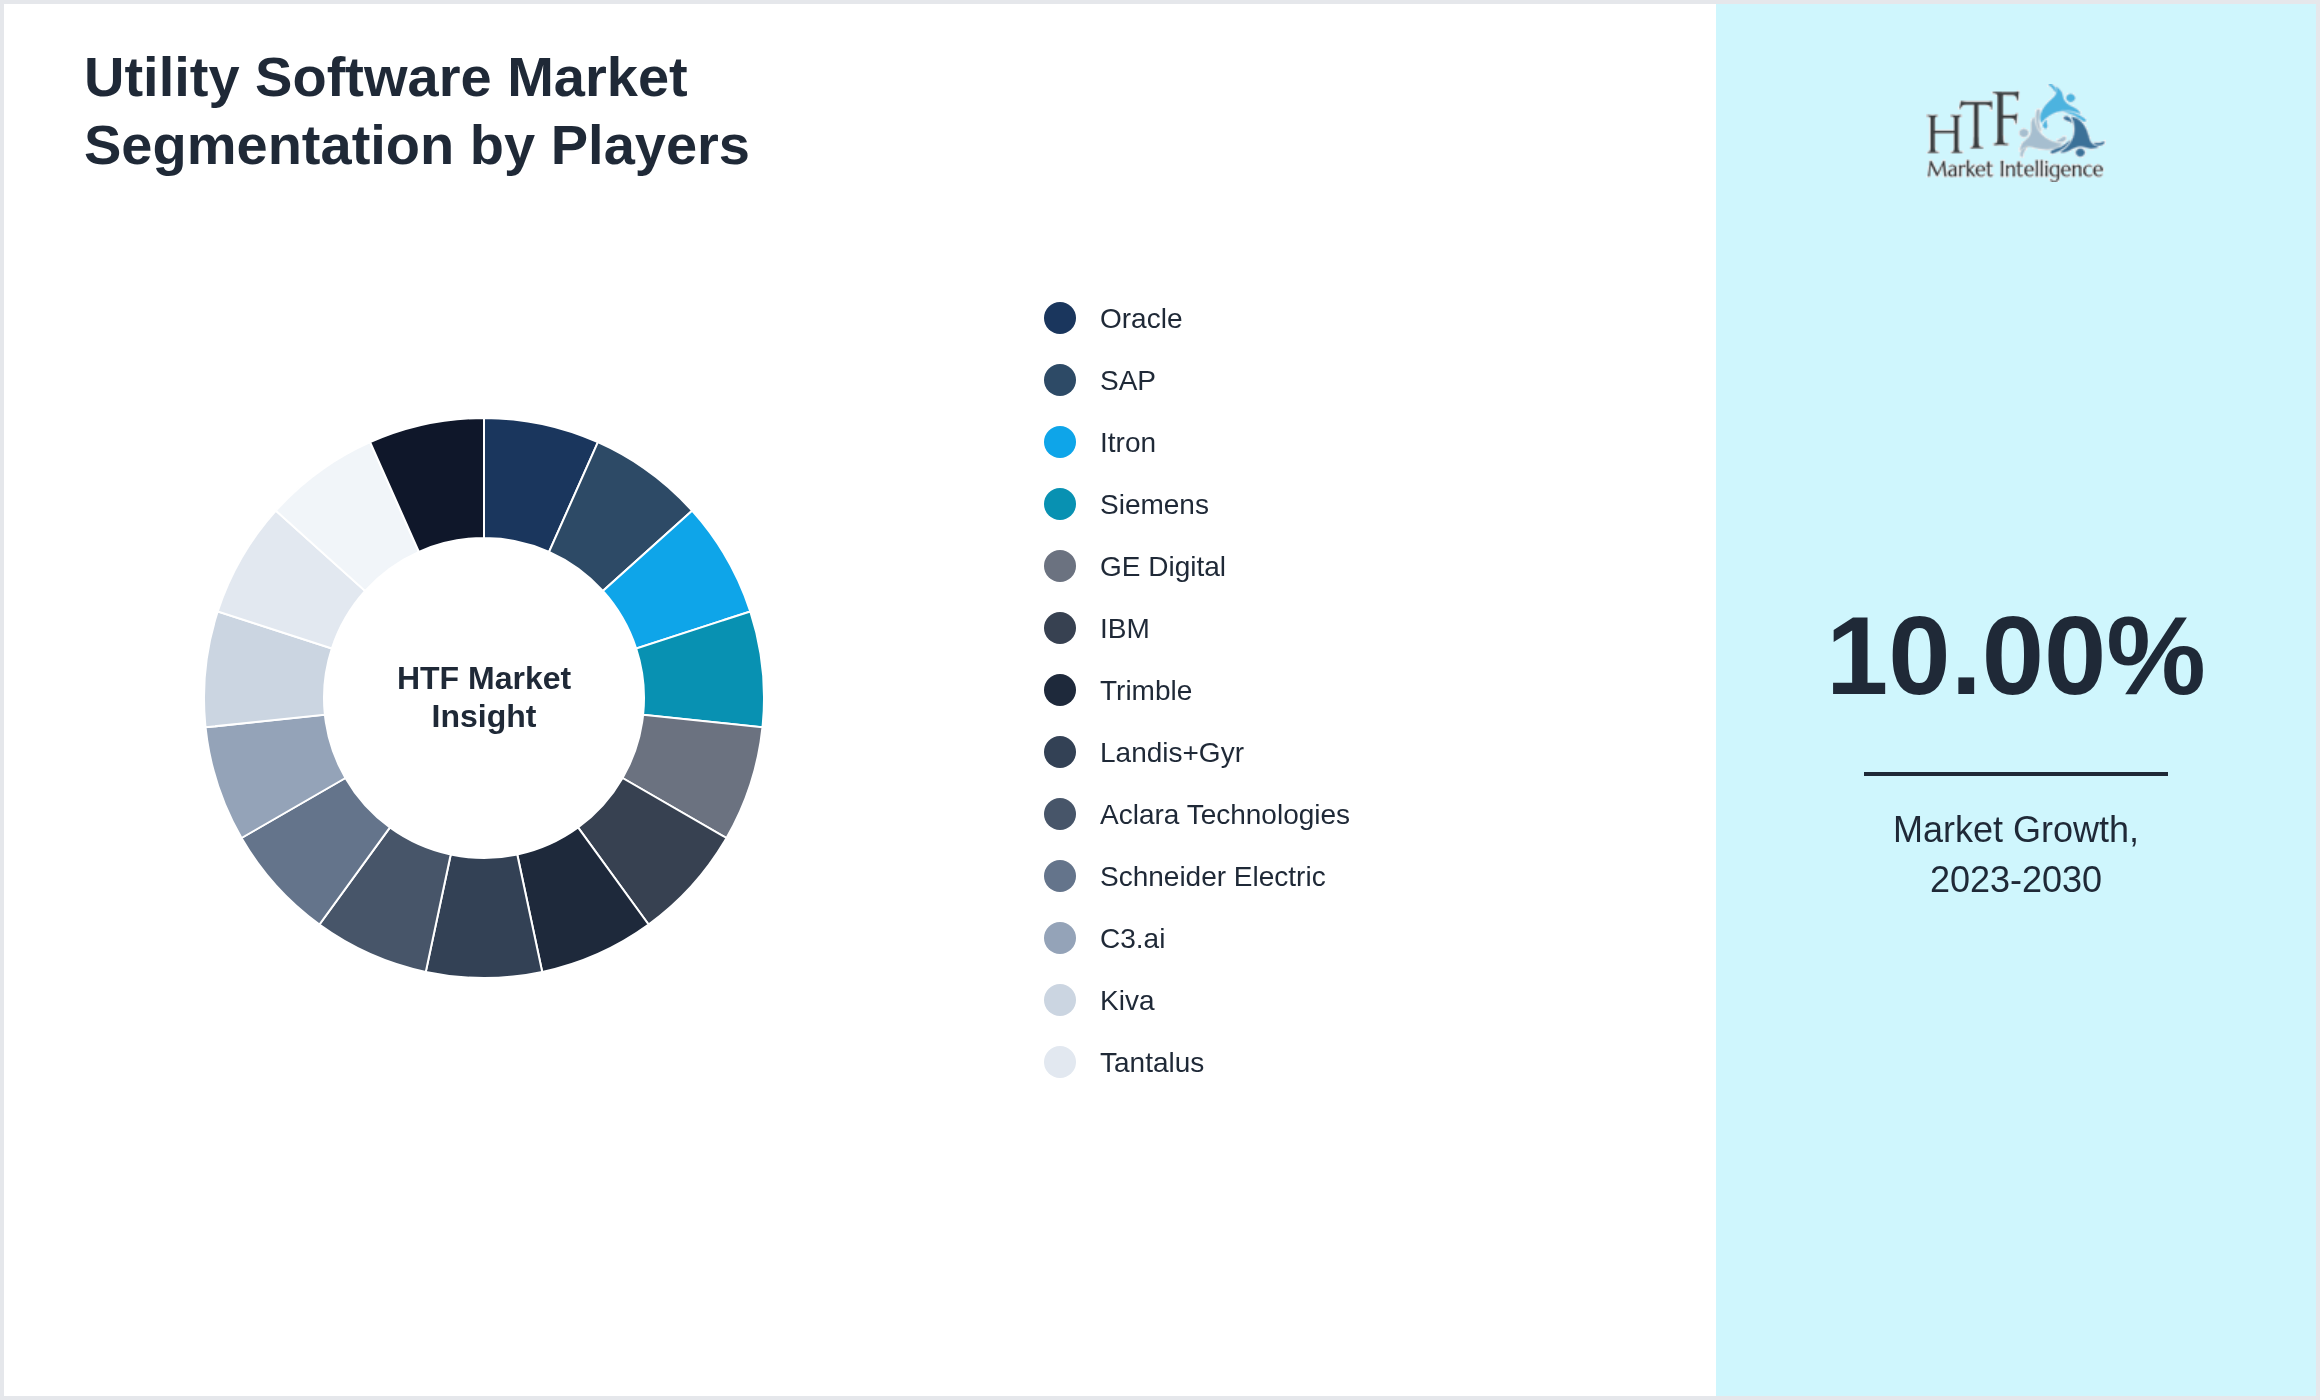The image size is (2320, 1400).
Task: Select the Itron legend label
Action: point(1127,442)
